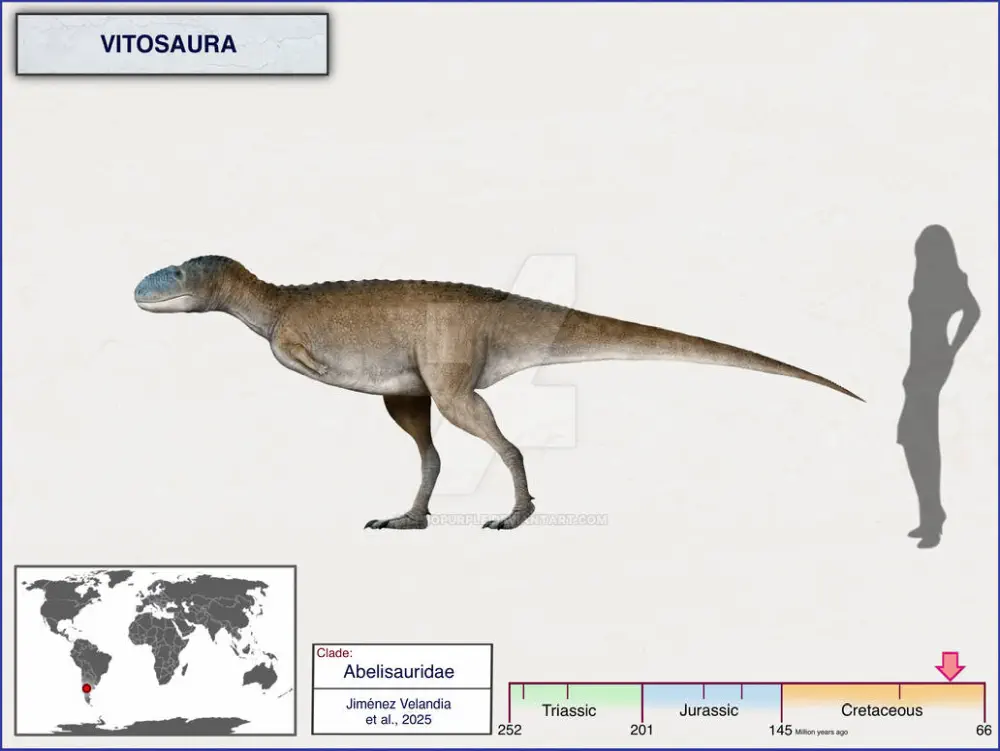
Task: Click the red location dot on the world map
Action: (87, 688)
